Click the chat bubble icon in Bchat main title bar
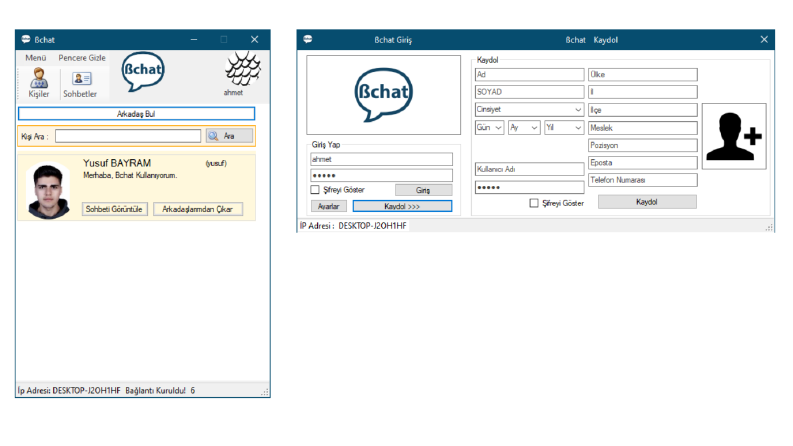Viewport: 793px width, 446px height. (x=26, y=39)
